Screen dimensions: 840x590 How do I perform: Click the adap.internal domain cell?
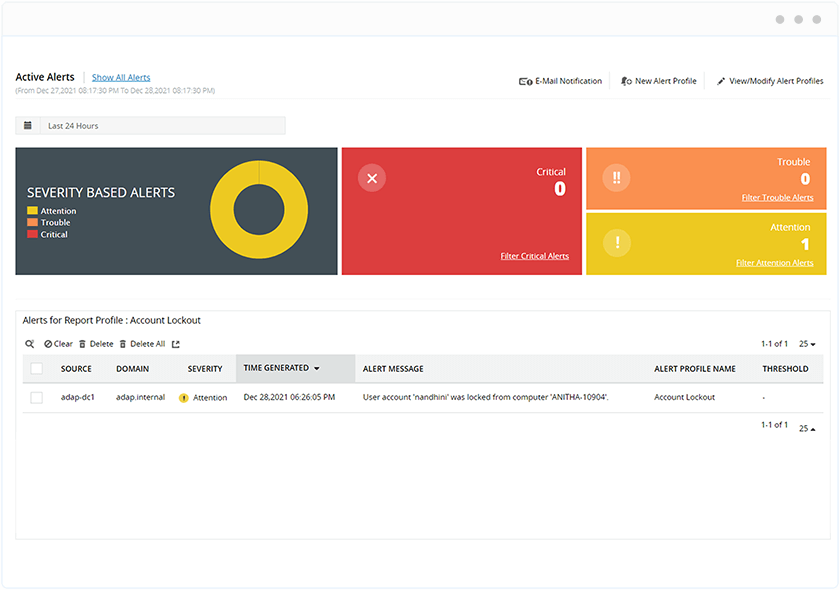(x=140, y=397)
